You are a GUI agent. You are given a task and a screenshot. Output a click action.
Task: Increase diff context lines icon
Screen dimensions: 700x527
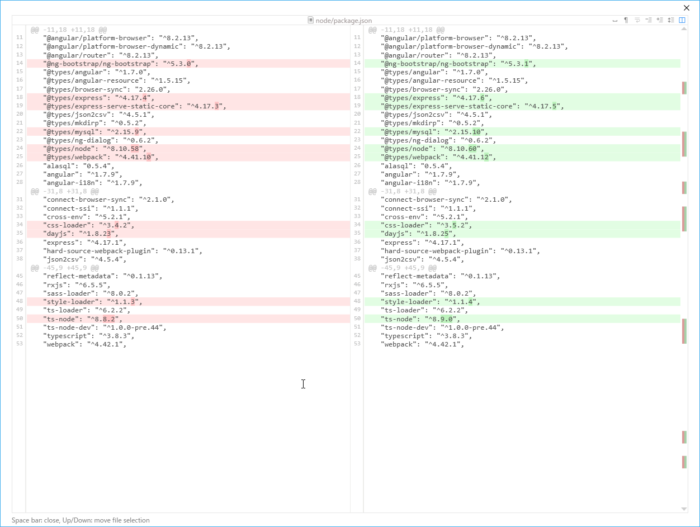659,20
